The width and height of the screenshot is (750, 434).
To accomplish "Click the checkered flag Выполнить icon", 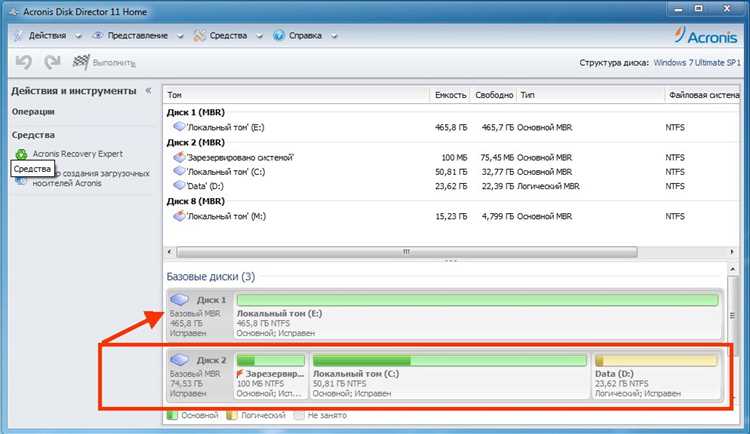I will [81, 62].
